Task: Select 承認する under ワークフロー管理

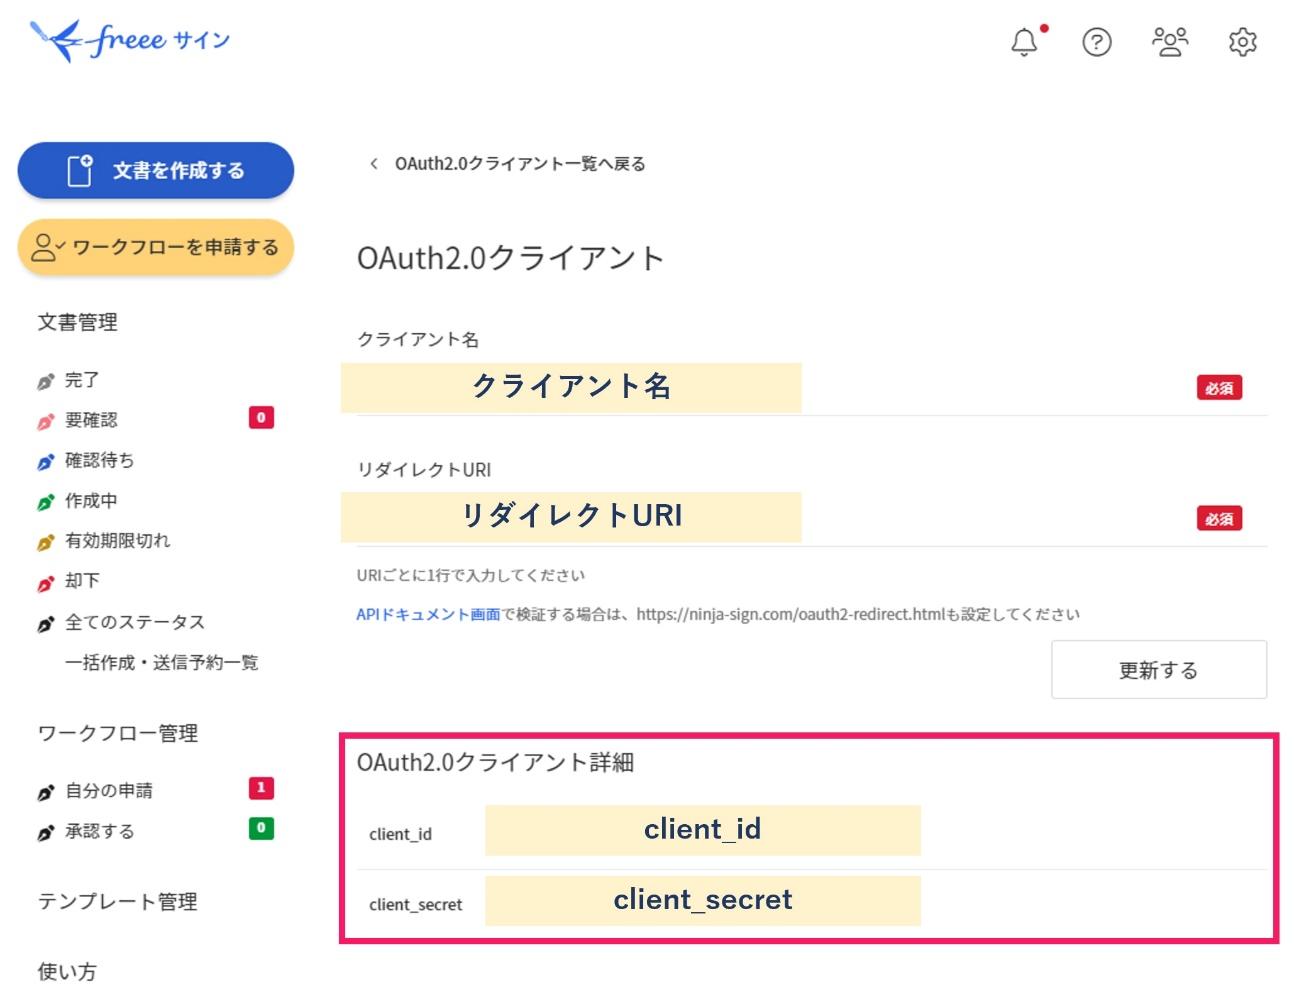Action: click(97, 830)
